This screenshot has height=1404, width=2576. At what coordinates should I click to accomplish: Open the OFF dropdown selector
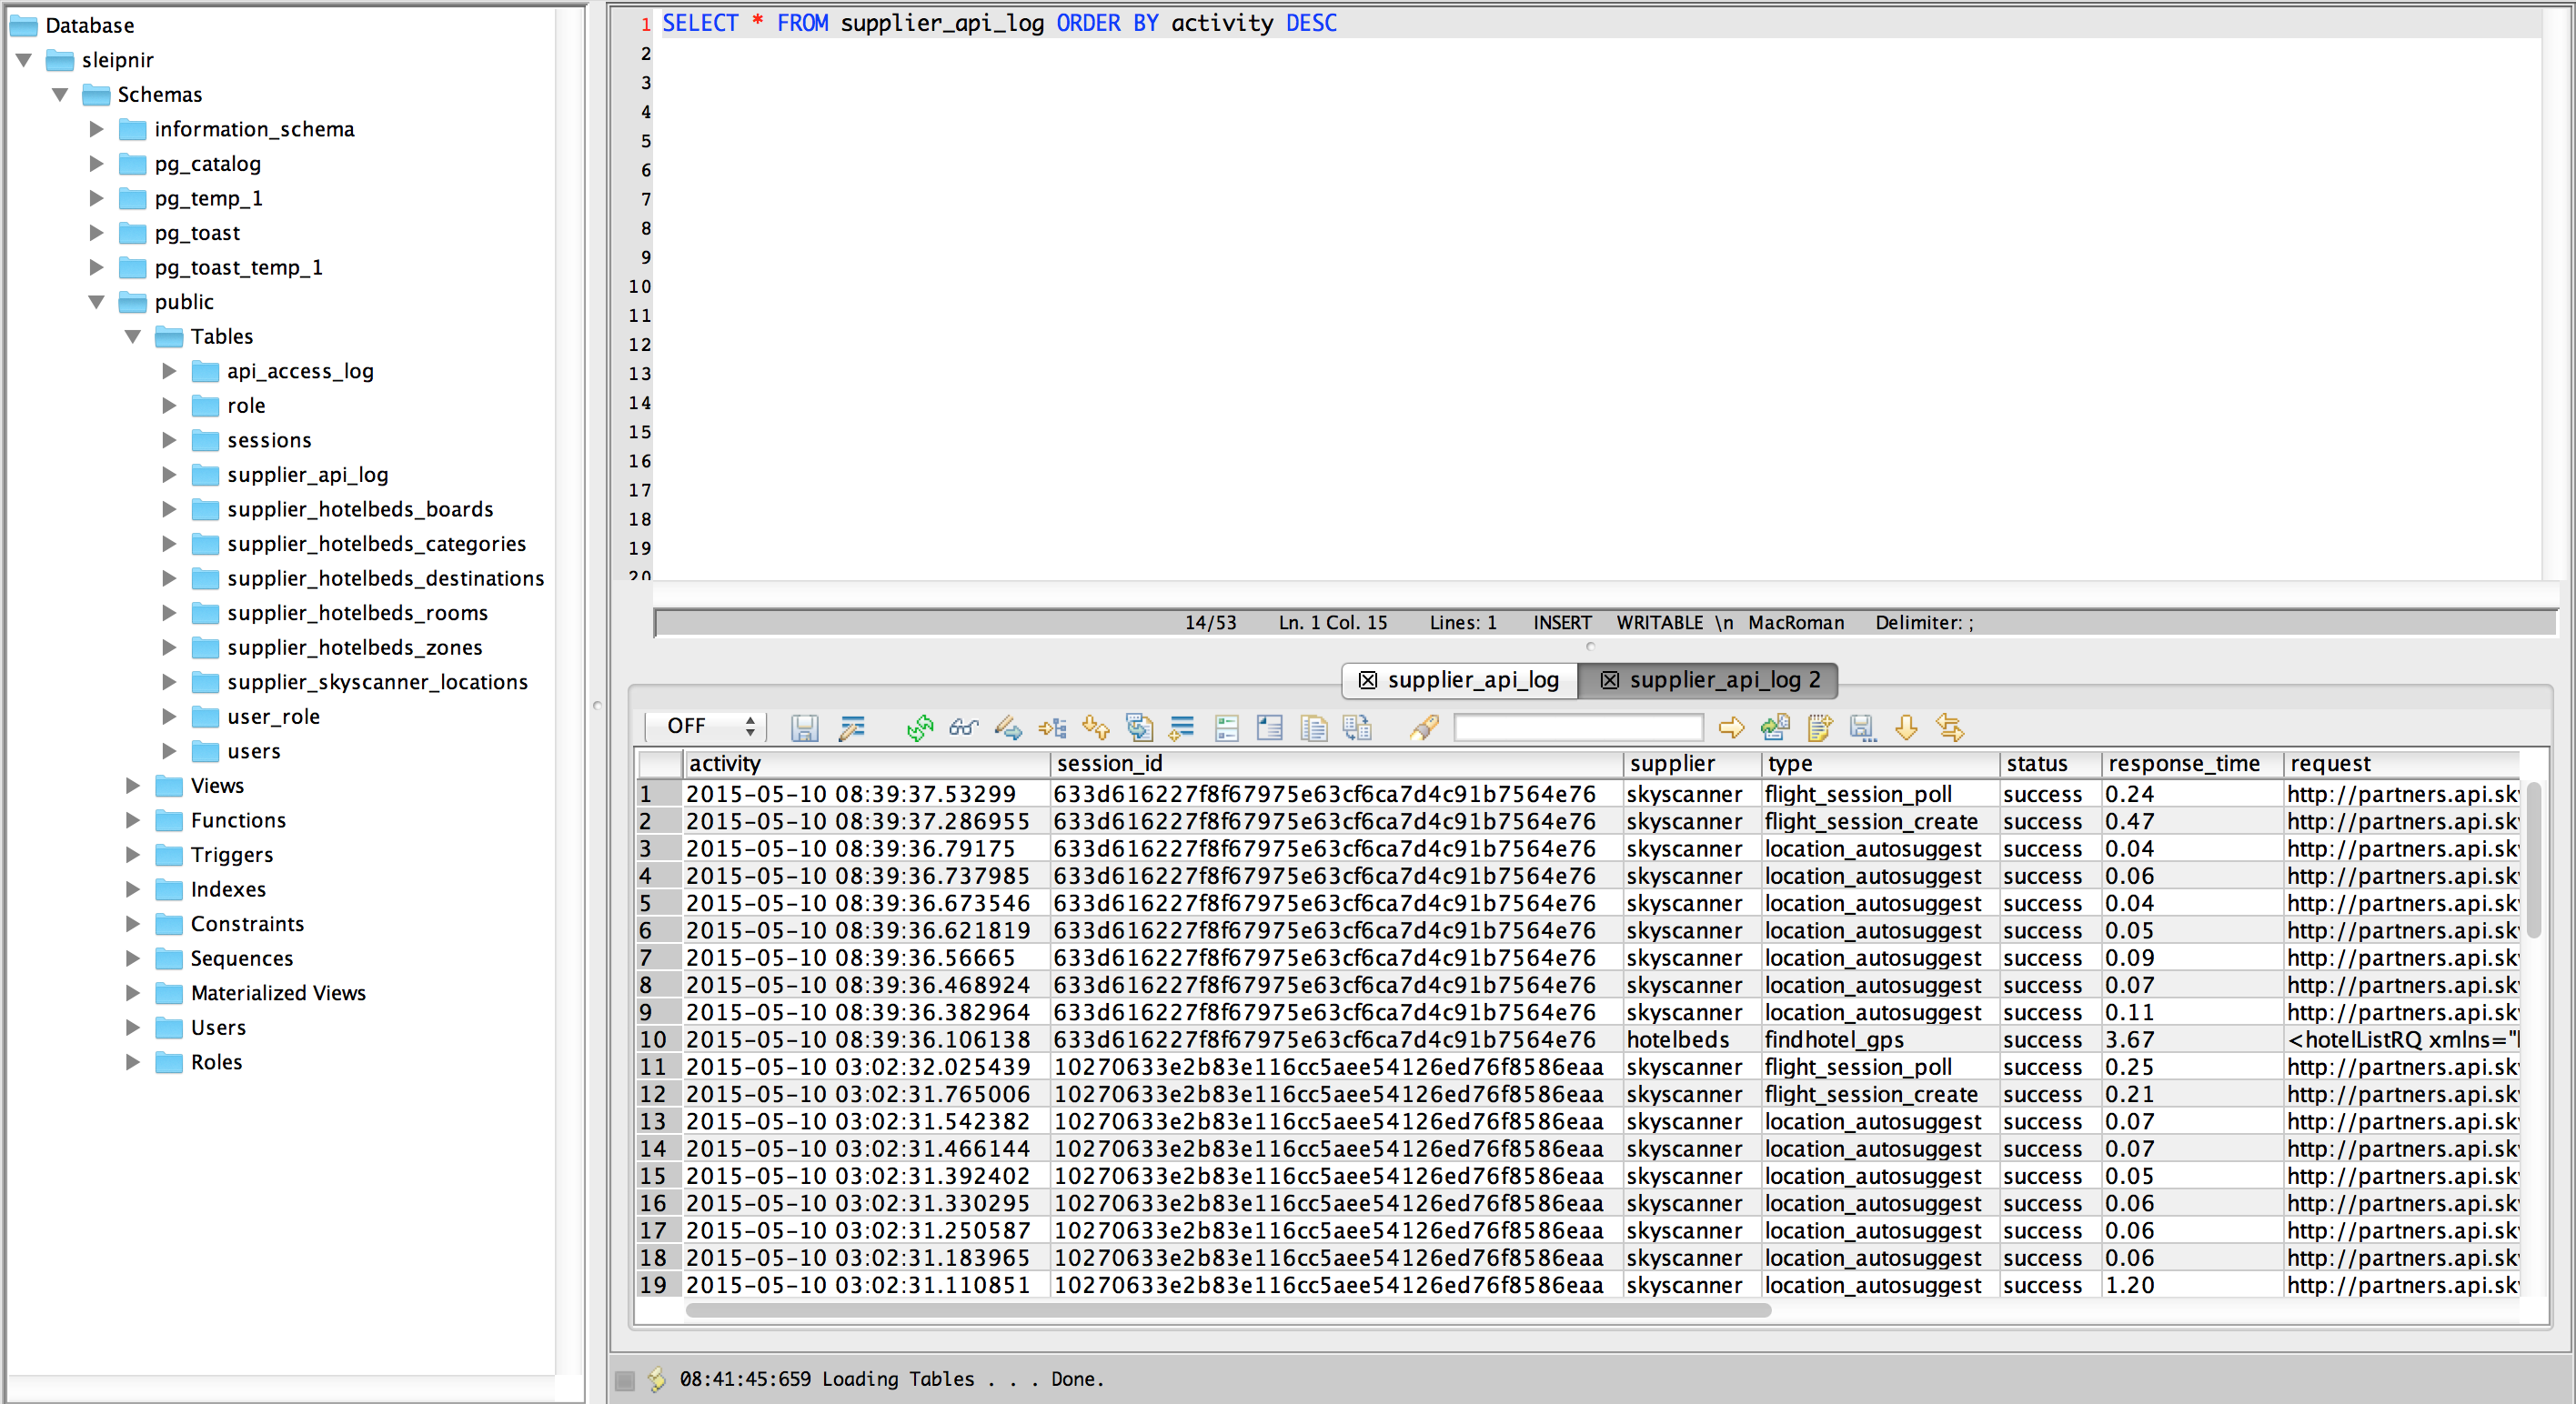tap(706, 726)
